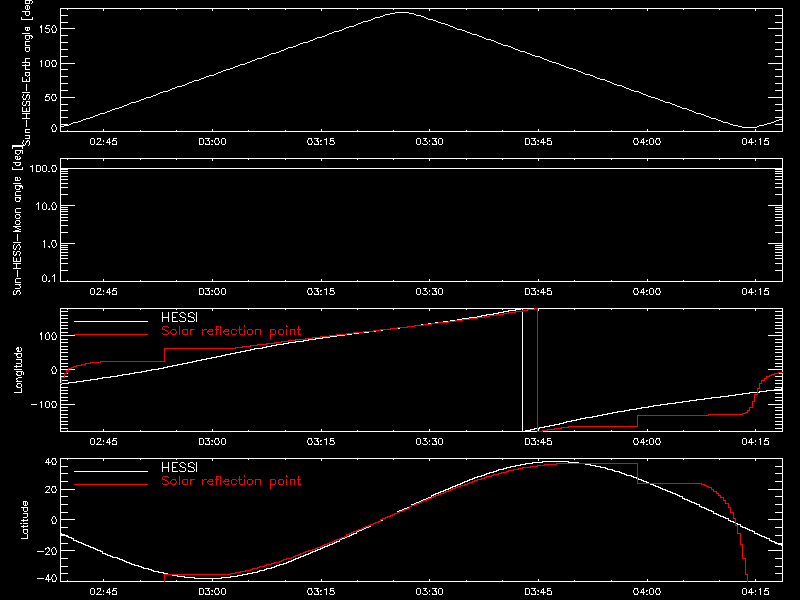
Task: Click 03:45 tick of Longitude plot
Action: point(538,441)
